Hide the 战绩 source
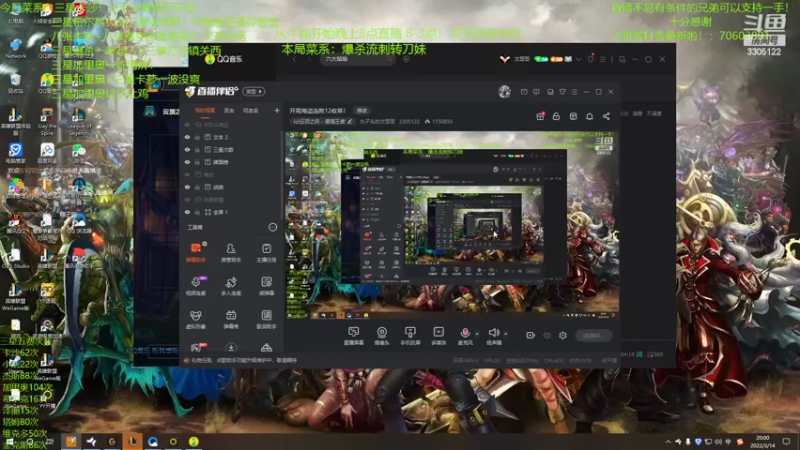Viewport: 800px width, 450px height. (187, 187)
